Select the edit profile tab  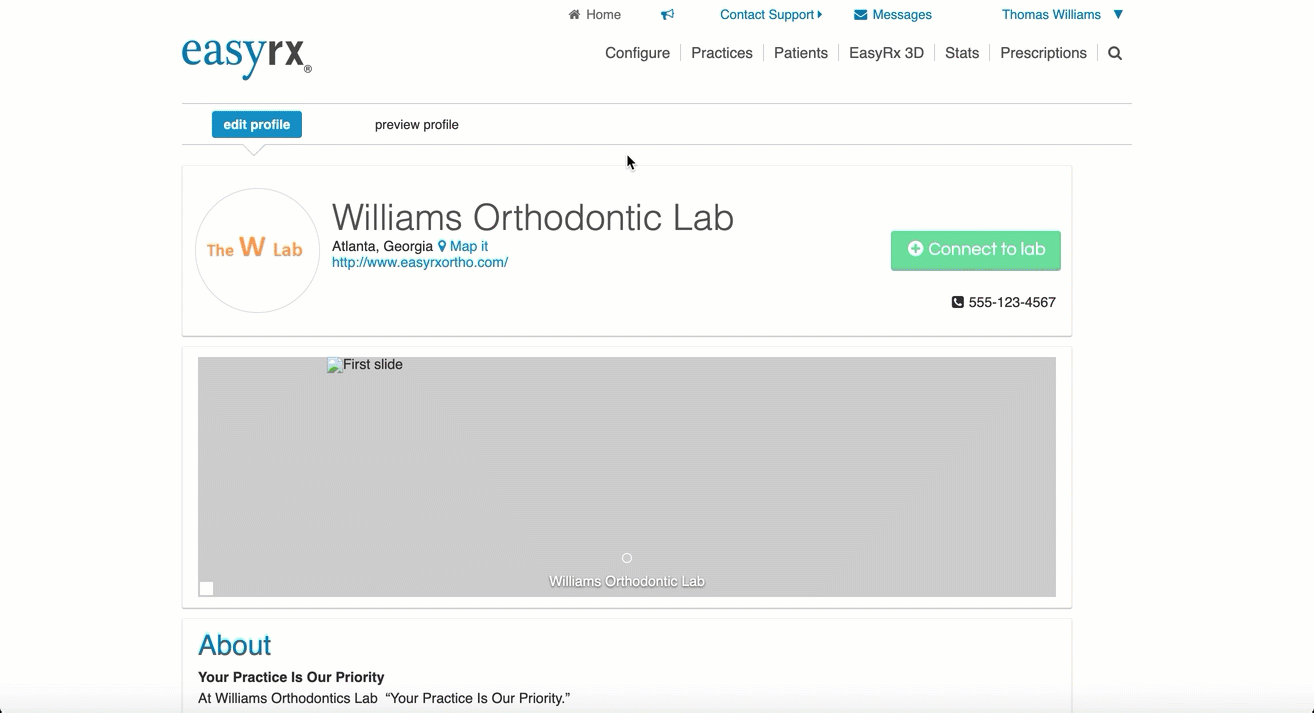257,125
